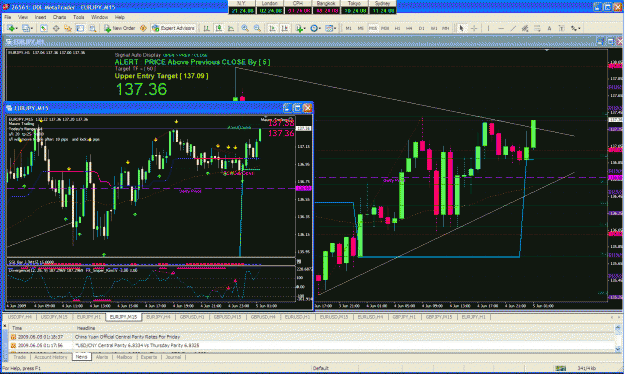Image resolution: width=625 pixels, height=374 pixels.
Task: Open the Tools menu
Action: tap(79, 17)
